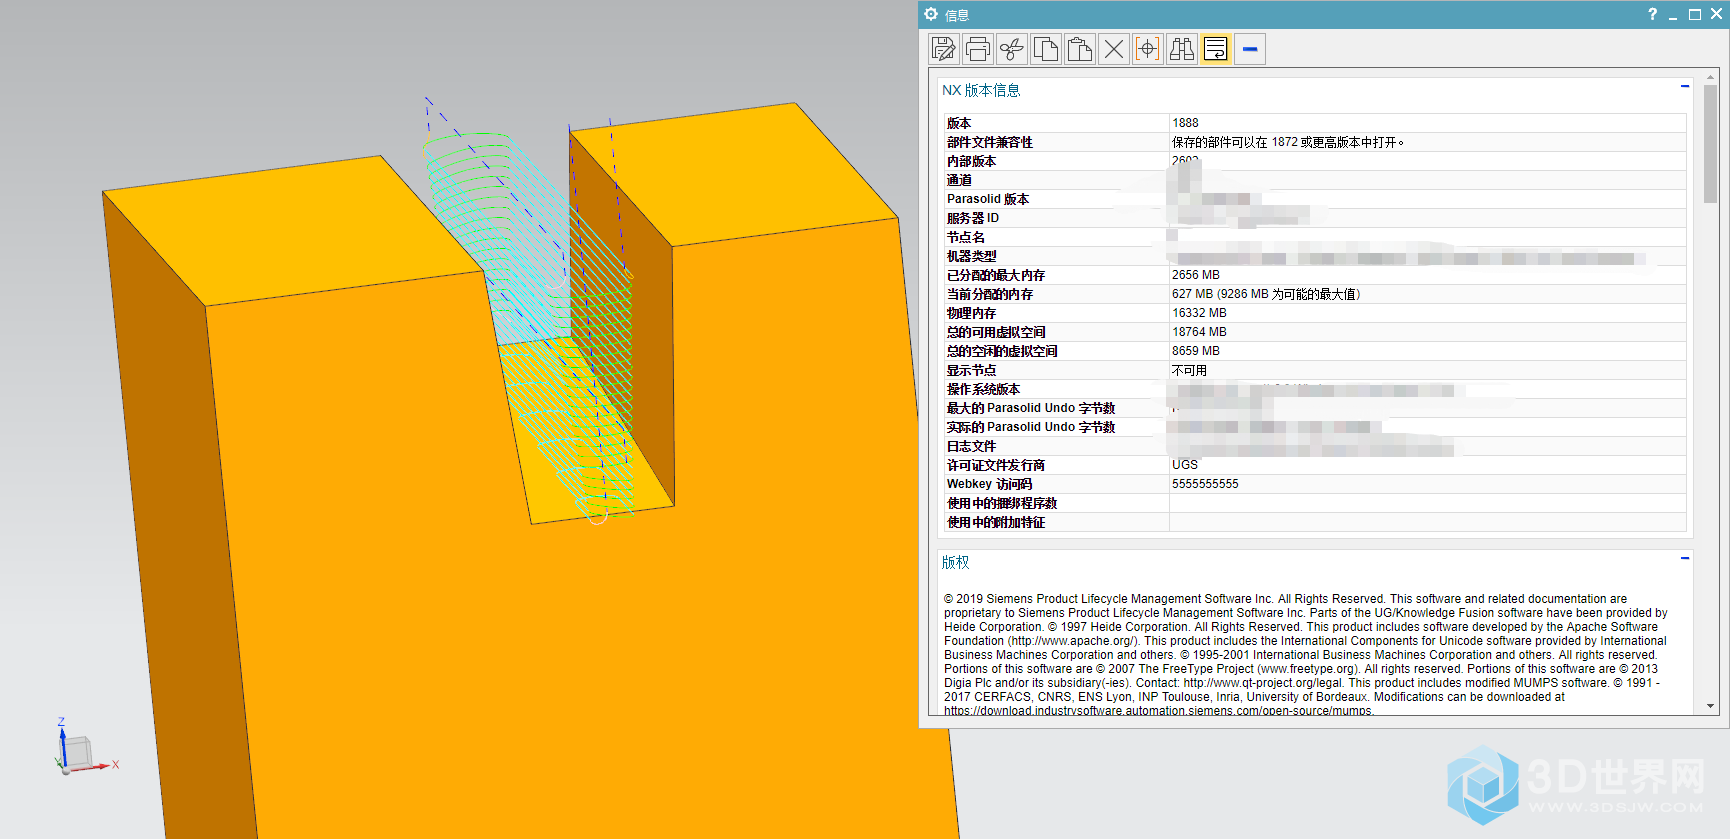1730x839 pixels.
Task: Click the scrollbar down arrow in info window
Action: [1710, 706]
